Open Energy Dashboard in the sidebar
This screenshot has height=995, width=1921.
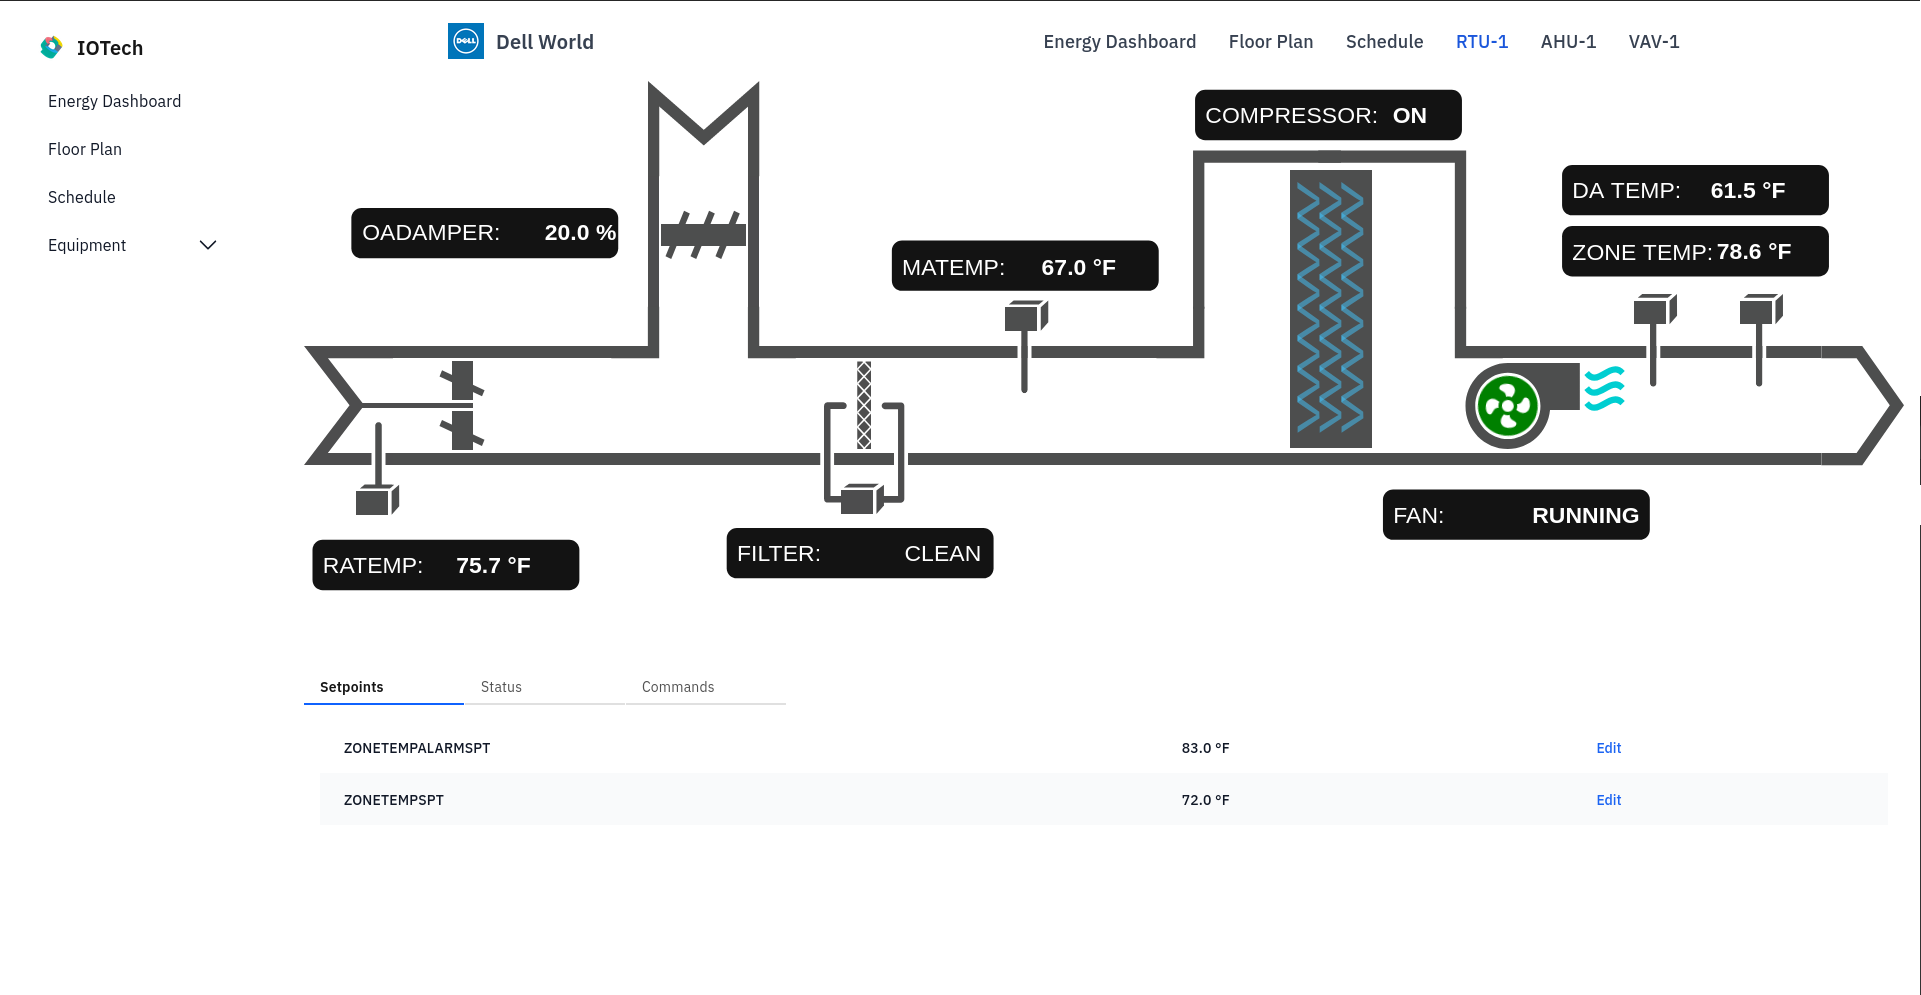tap(114, 101)
